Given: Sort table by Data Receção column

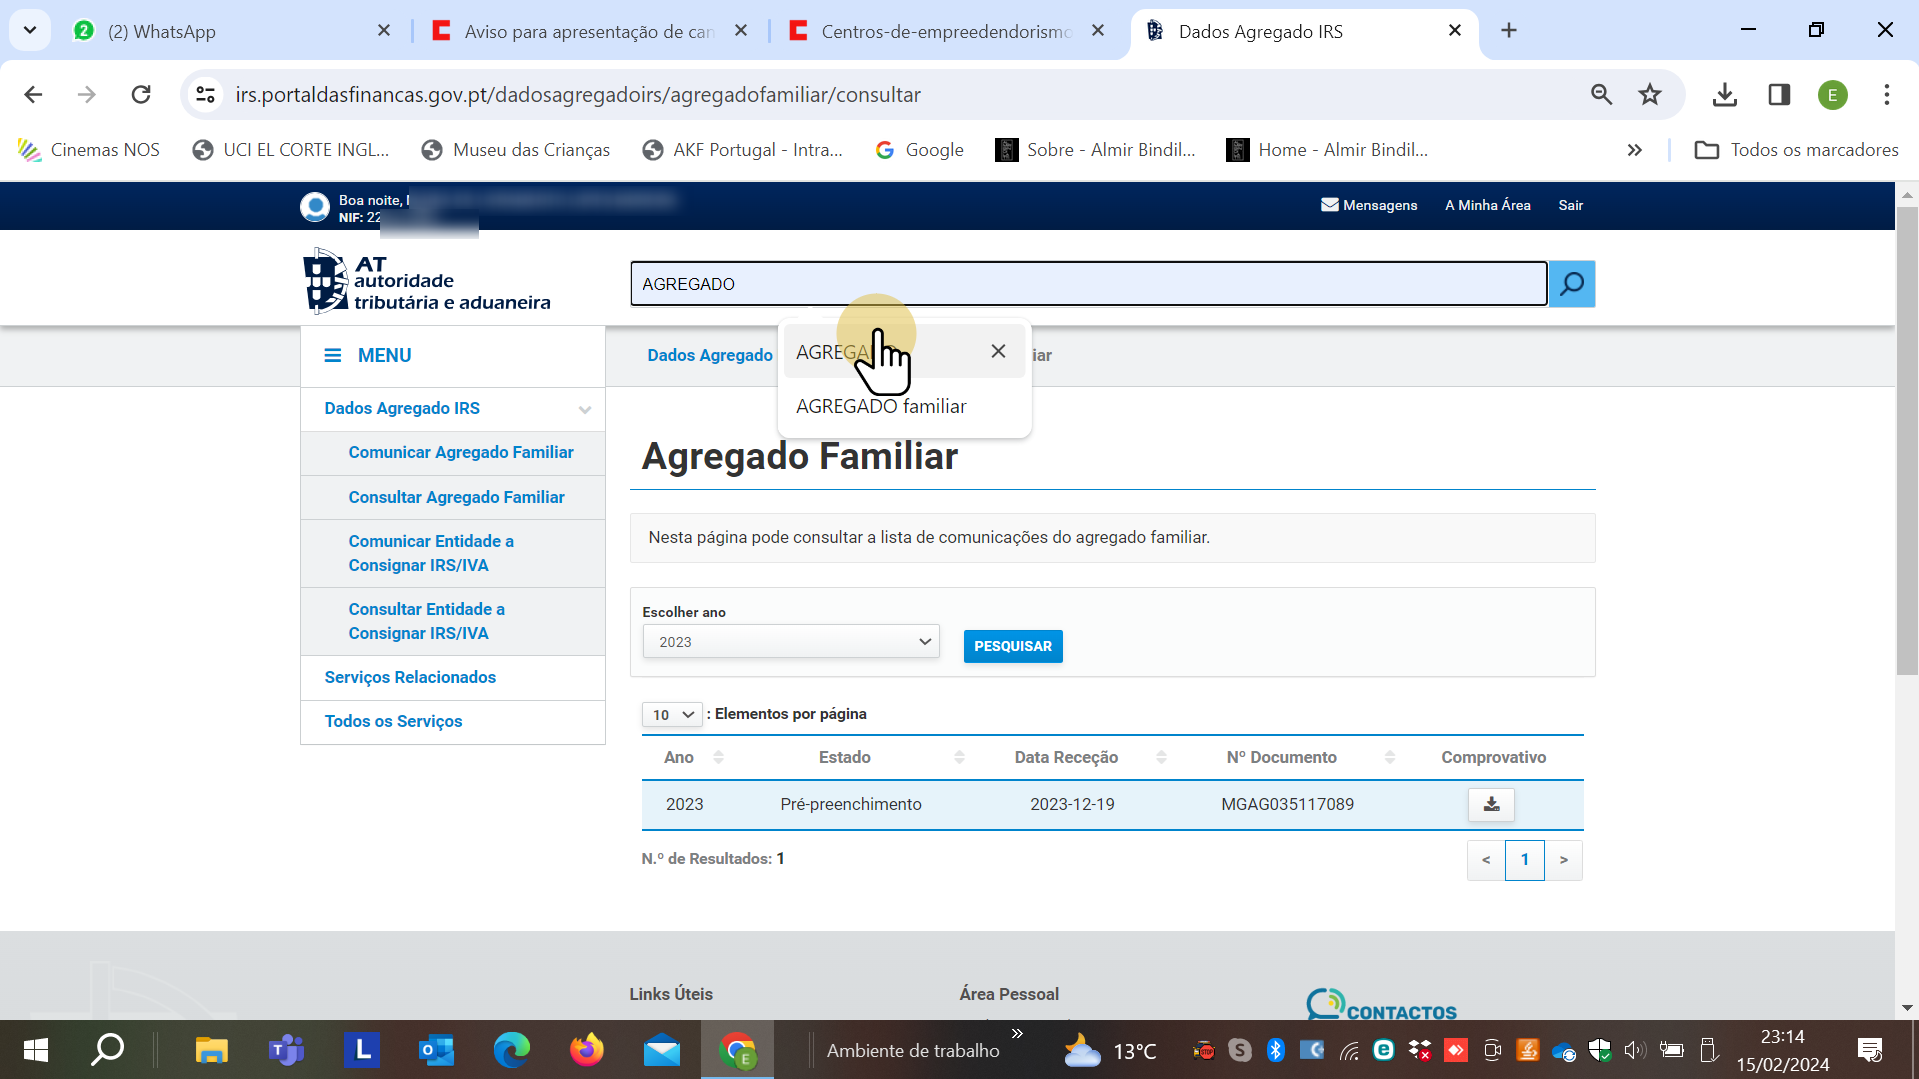Looking at the screenshot, I should click(x=1161, y=758).
